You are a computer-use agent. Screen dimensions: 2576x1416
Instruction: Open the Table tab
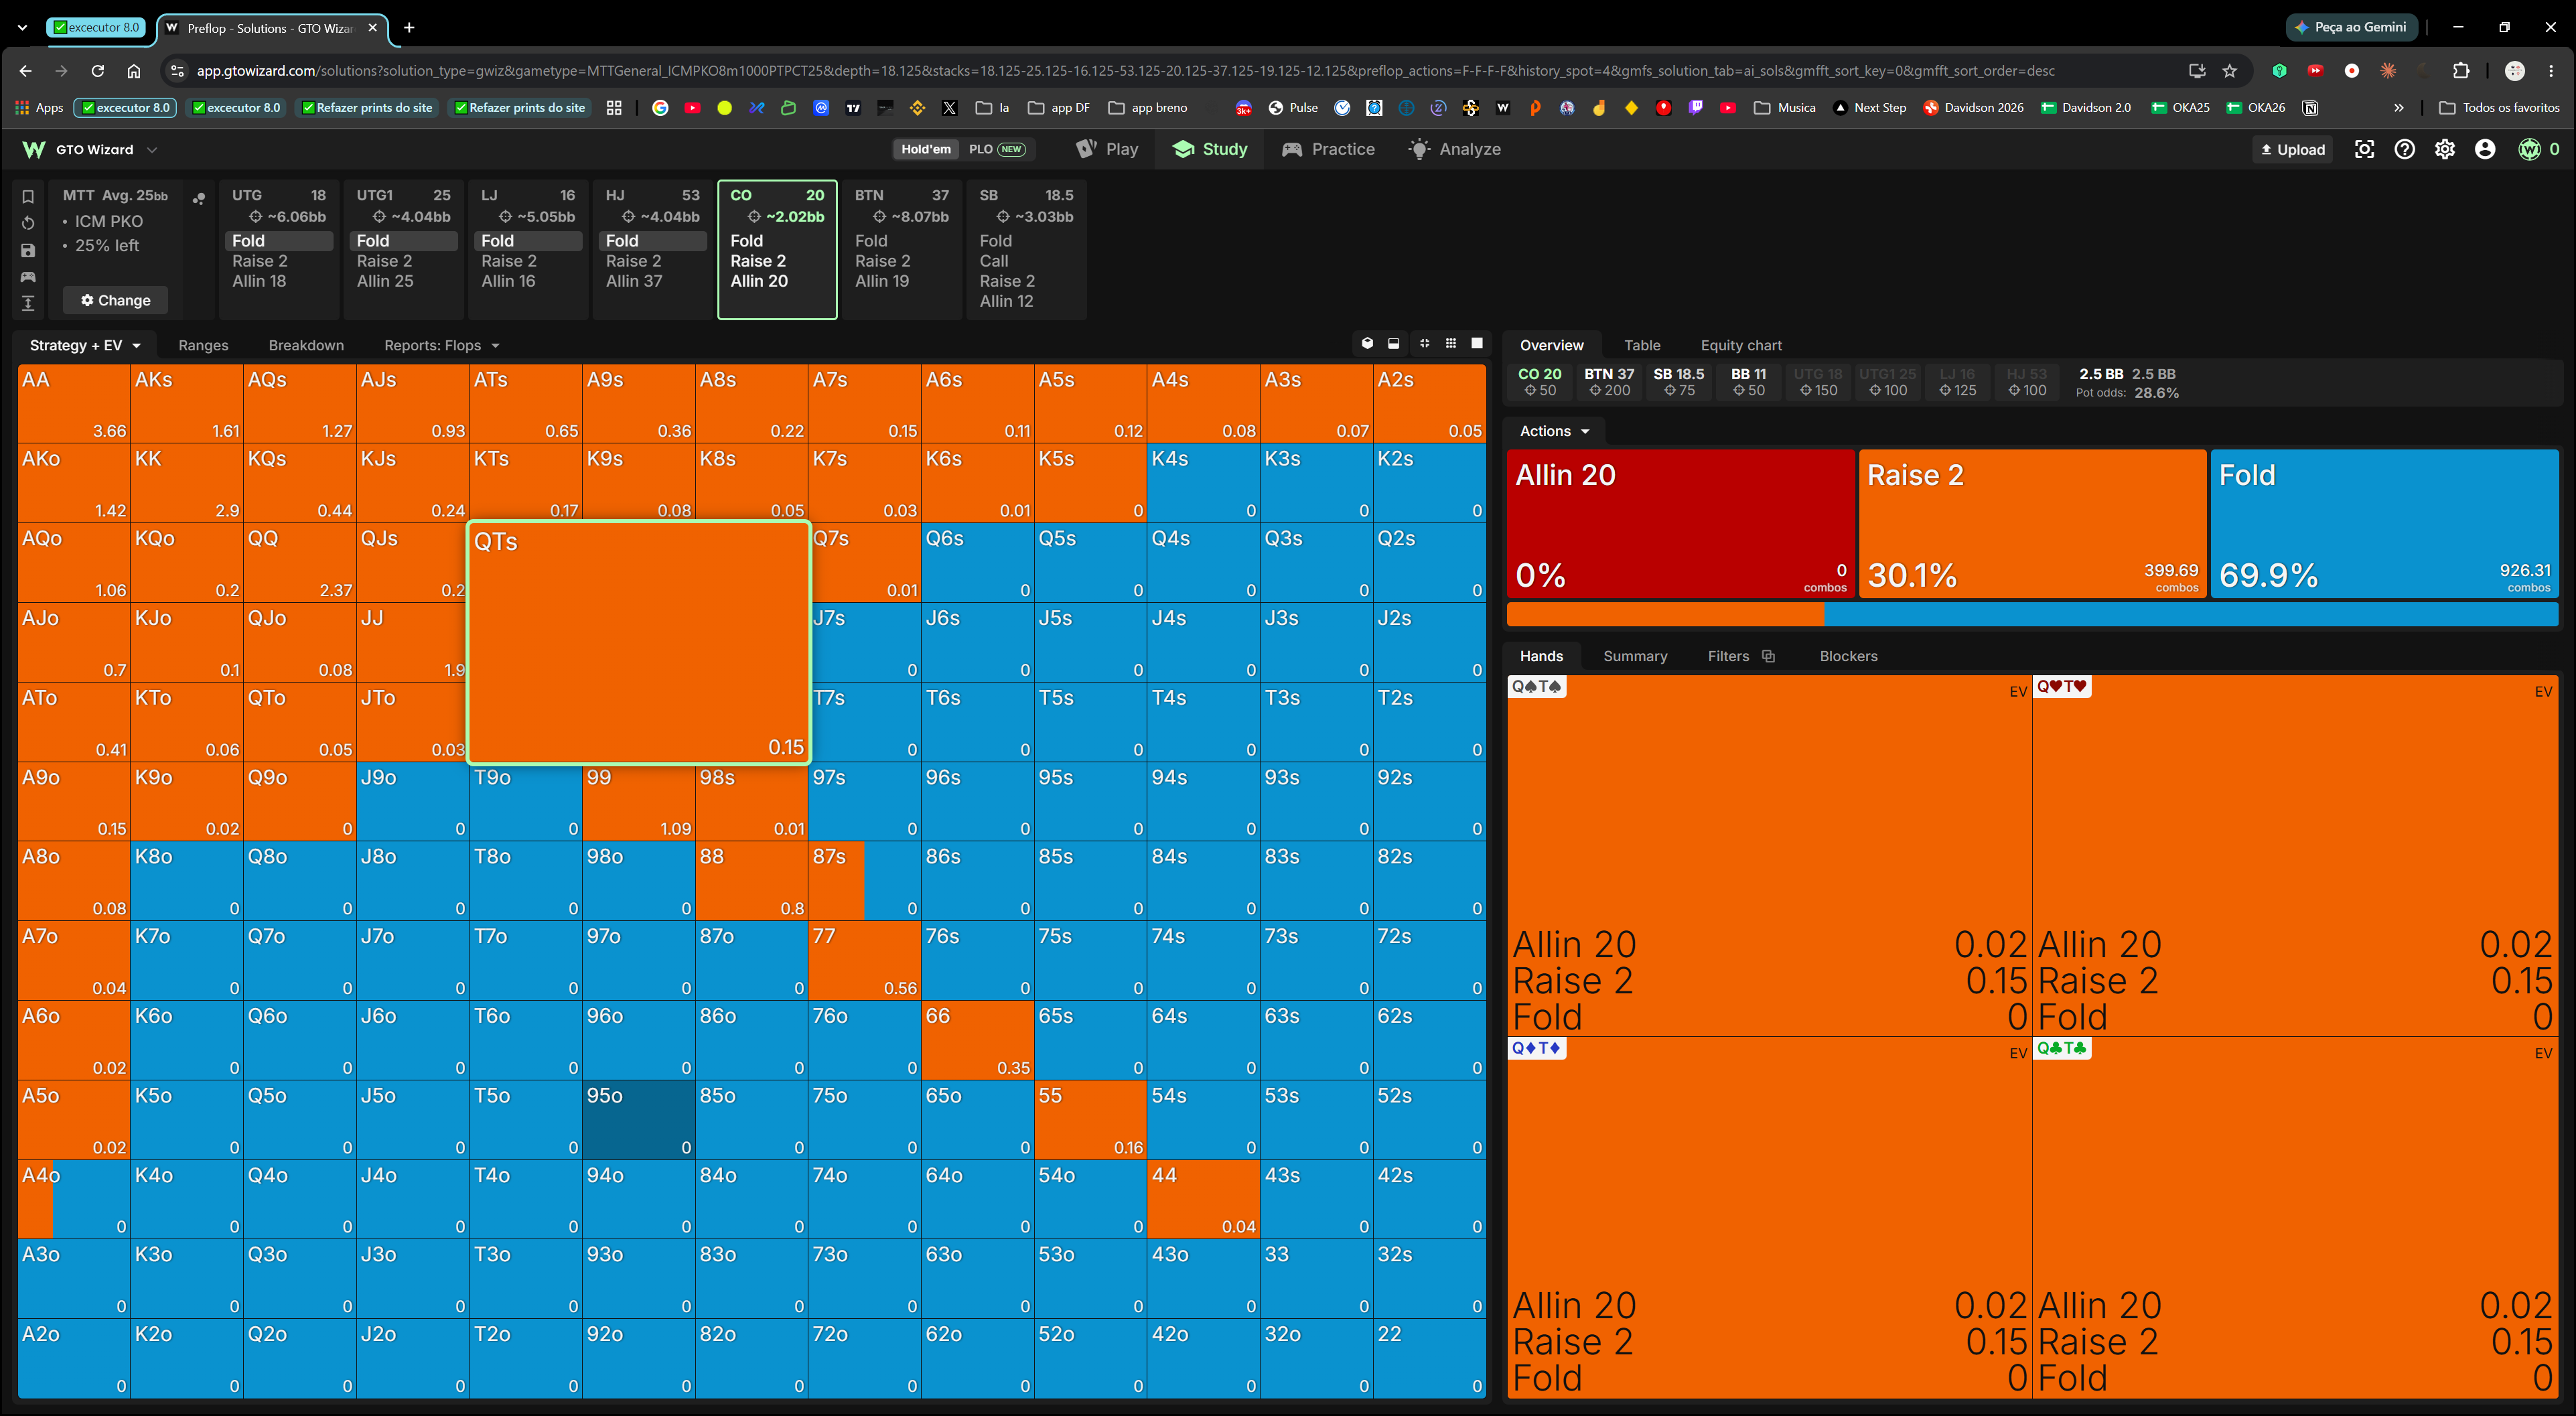click(x=1642, y=345)
